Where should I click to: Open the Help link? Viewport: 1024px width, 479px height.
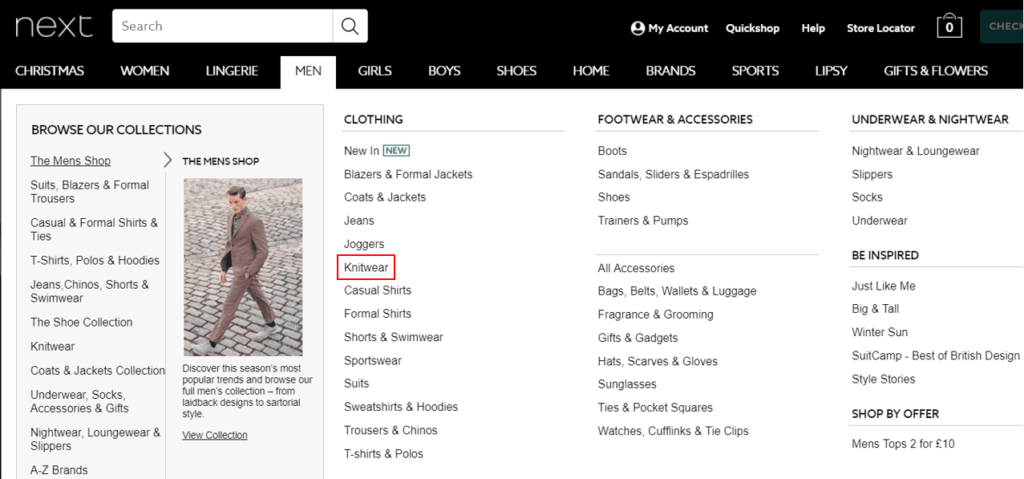(x=813, y=28)
